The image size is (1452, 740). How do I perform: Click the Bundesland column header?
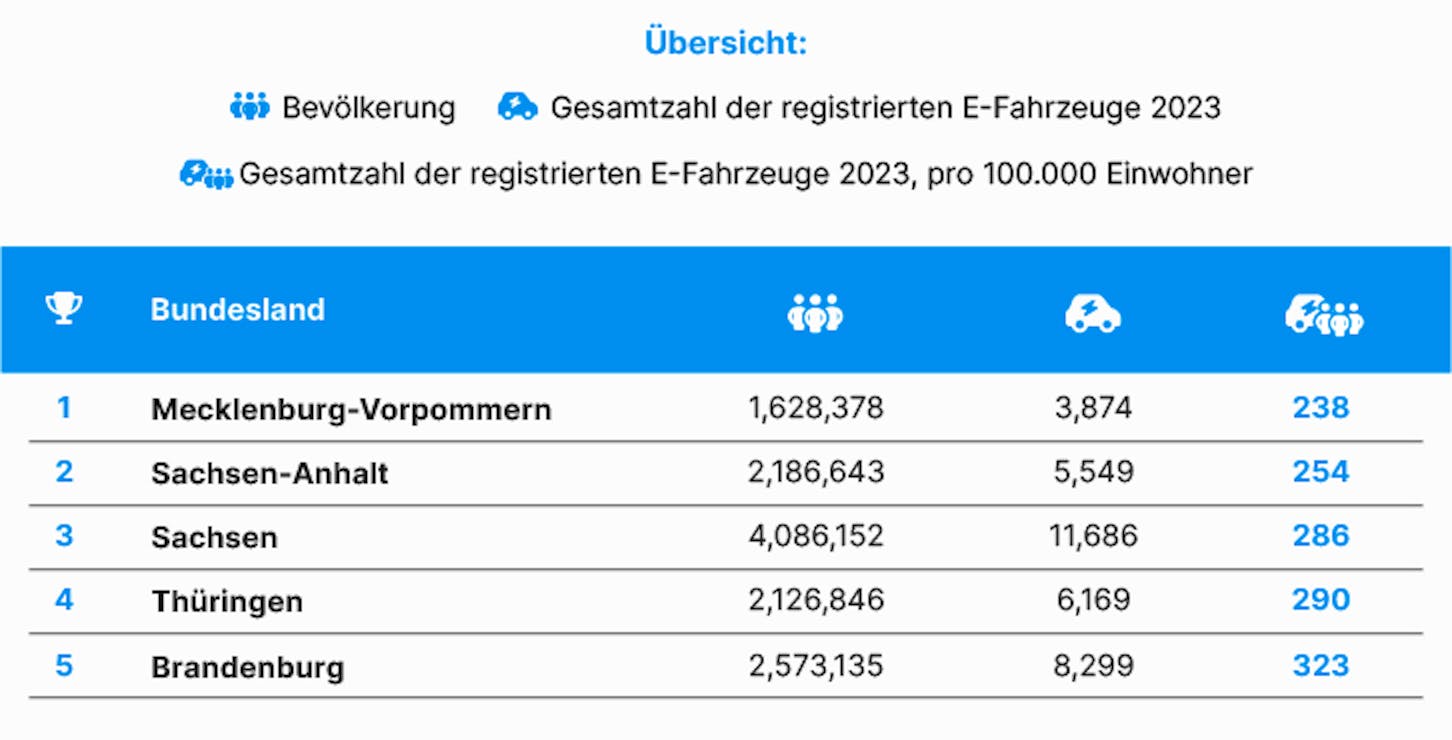[238, 310]
